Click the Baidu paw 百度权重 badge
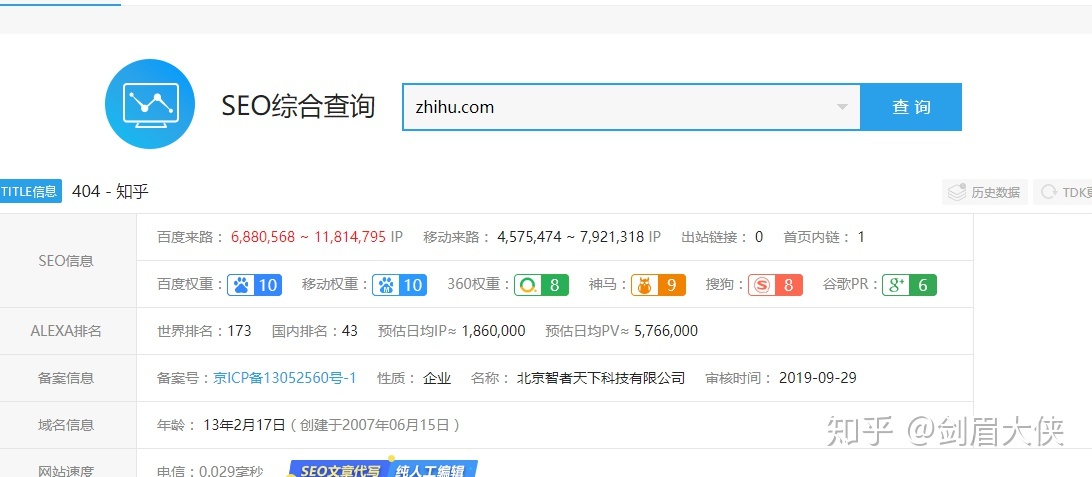1092x477 pixels. [x=254, y=285]
